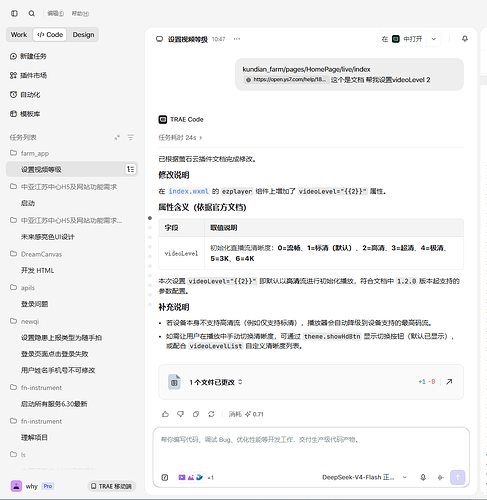Open the changed file via arrow icon

[449, 382]
